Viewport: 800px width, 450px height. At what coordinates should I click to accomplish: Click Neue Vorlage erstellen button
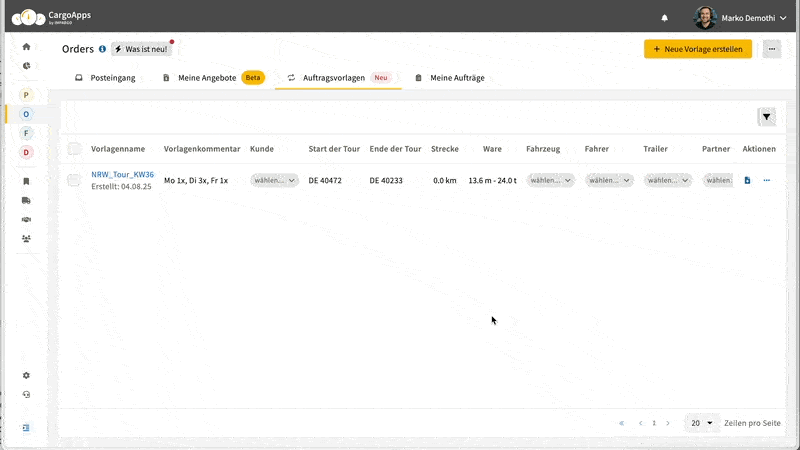[697, 49]
